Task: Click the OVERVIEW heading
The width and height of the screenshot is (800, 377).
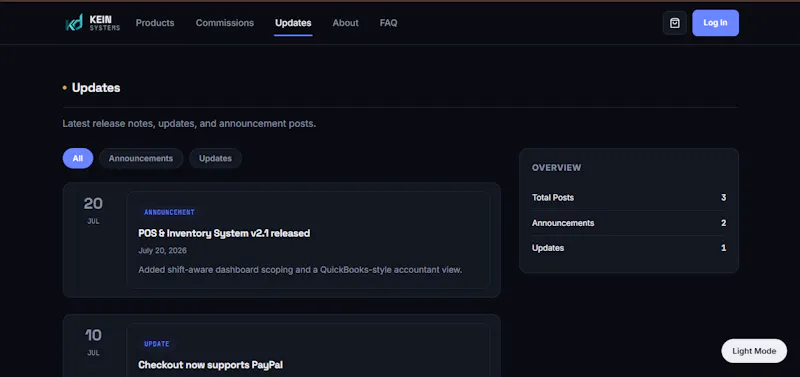Action: (x=556, y=168)
